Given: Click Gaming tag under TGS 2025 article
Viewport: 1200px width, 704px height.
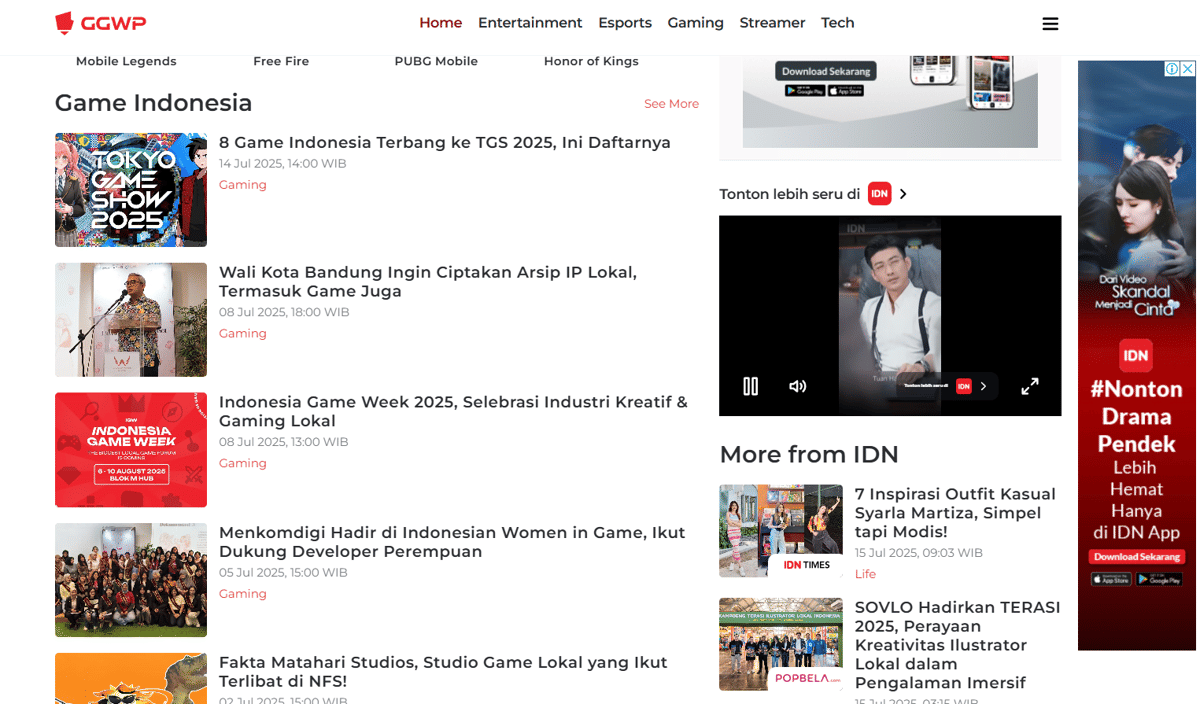Looking at the screenshot, I should 243,185.
